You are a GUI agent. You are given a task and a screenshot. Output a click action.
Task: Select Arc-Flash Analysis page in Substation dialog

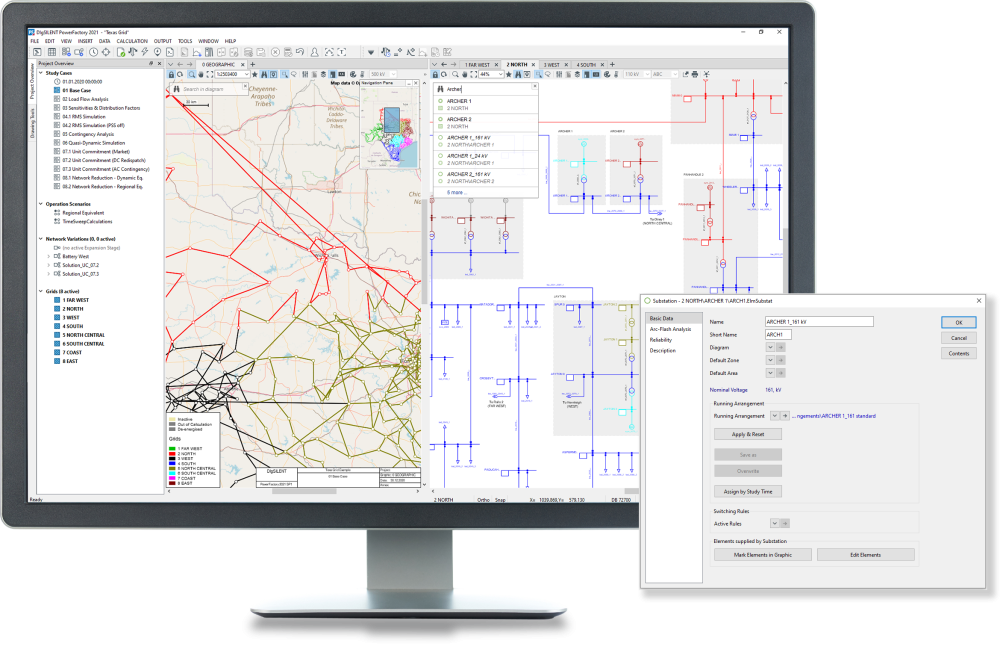(x=670, y=329)
